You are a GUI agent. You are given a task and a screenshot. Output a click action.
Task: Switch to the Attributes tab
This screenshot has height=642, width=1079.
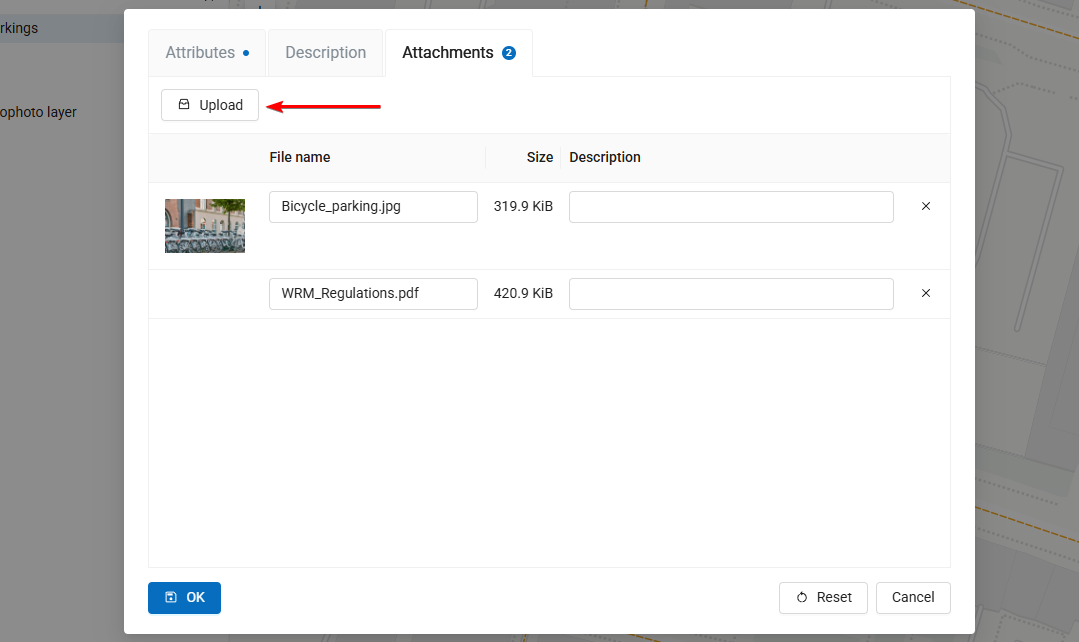(x=206, y=53)
